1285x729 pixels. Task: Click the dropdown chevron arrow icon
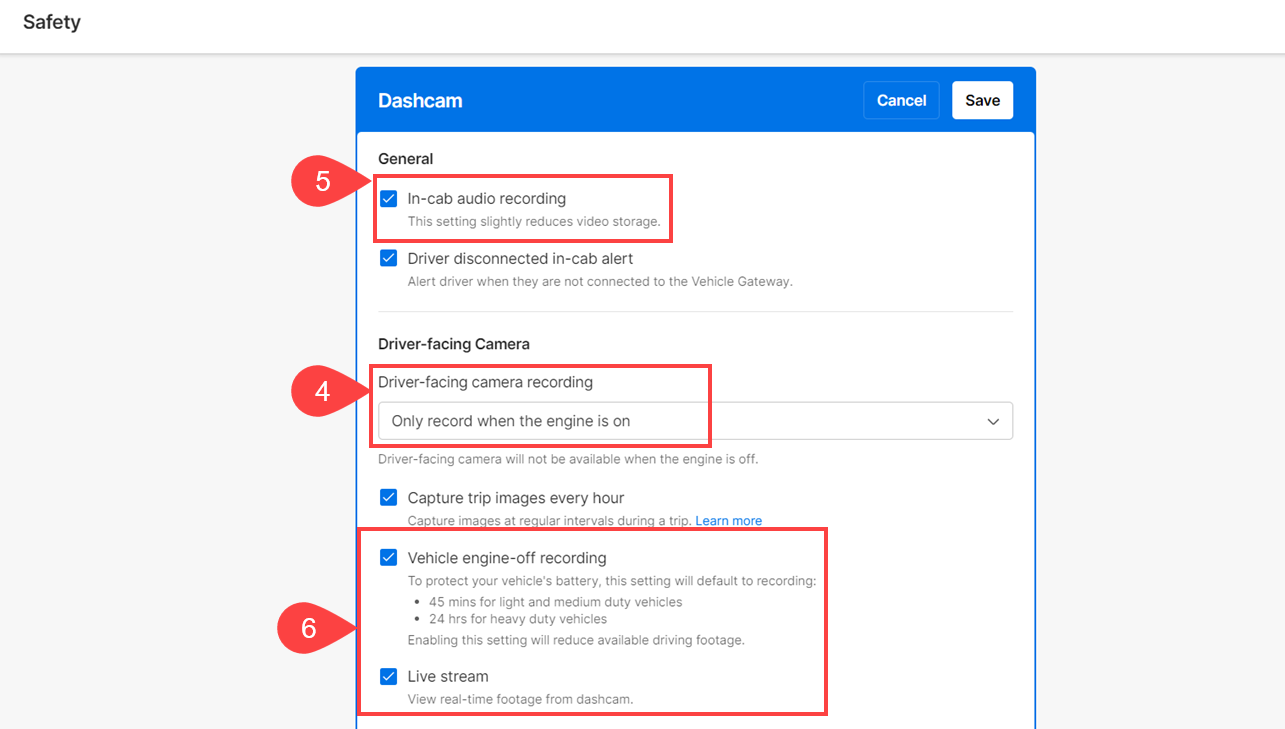[x=993, y=421]
